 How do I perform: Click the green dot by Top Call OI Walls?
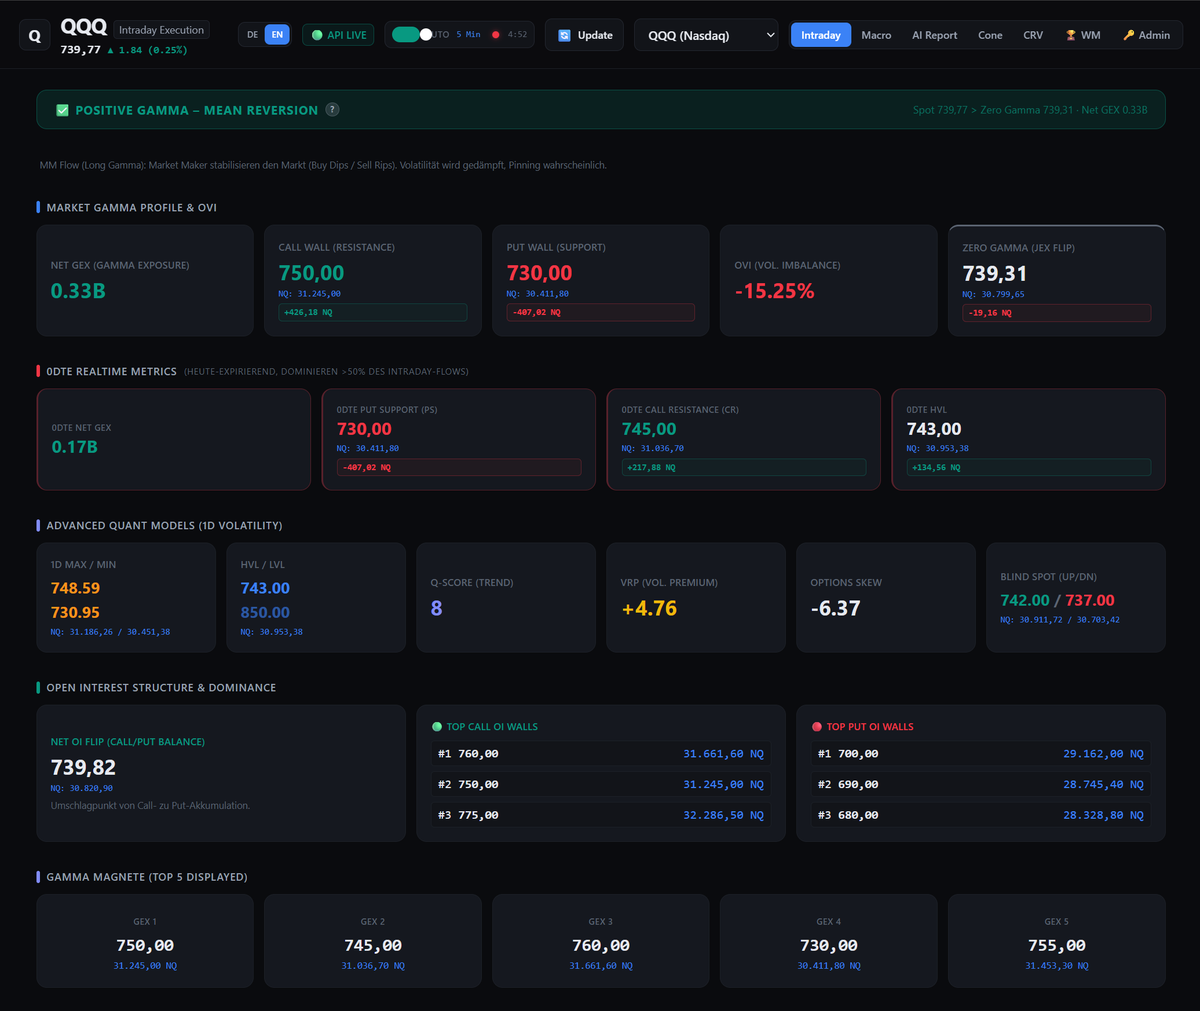pyautogui.click(x=436, y=727)
